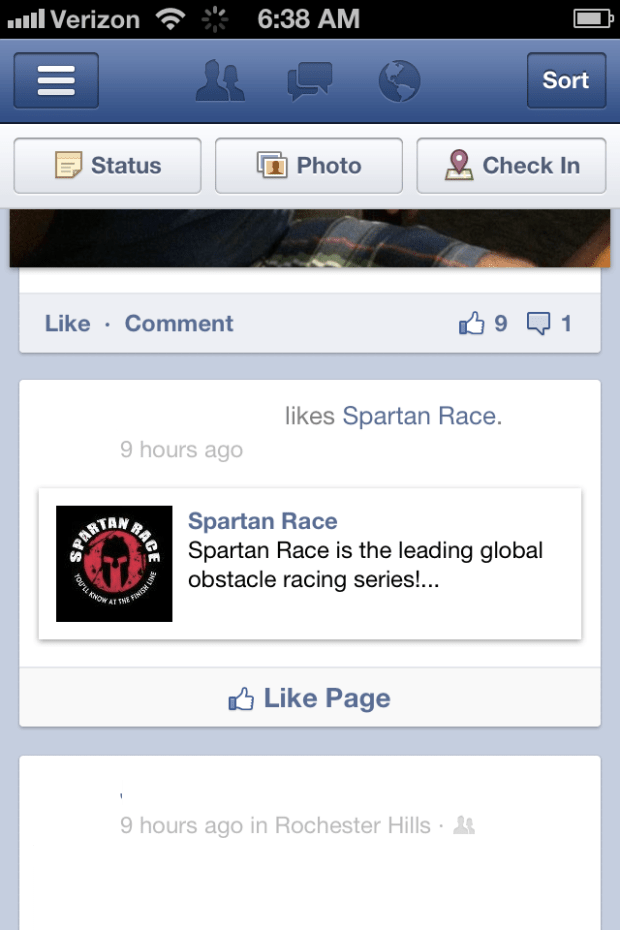Like the photo post

tap(68, 323)
